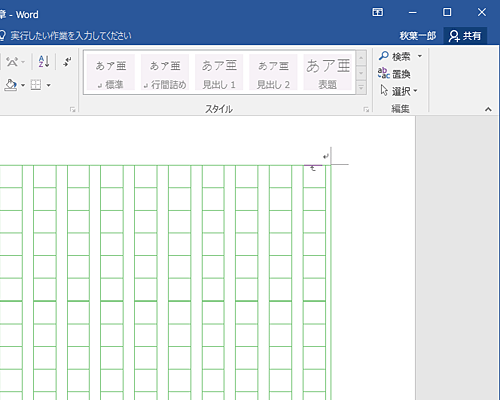Open Styles pane dialog launcher
The image size is (500, 400).
click(366, 109)
